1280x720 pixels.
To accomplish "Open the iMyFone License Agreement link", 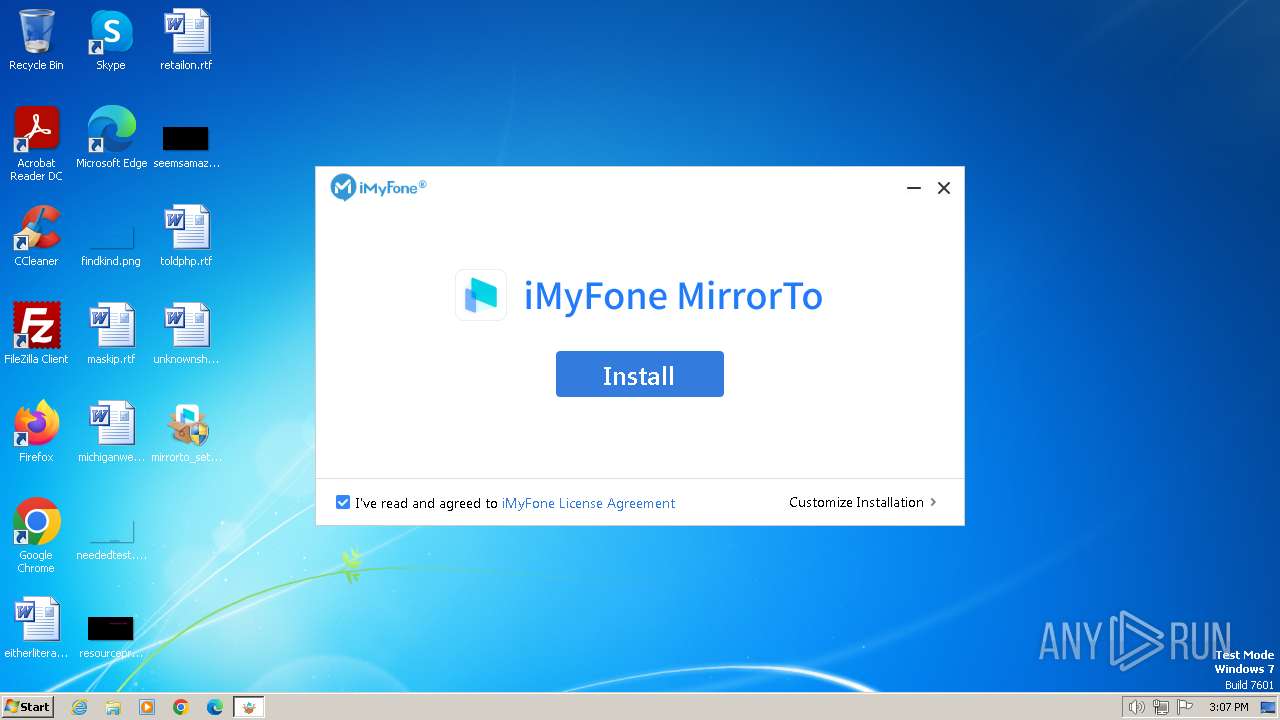I will point(588,503).
